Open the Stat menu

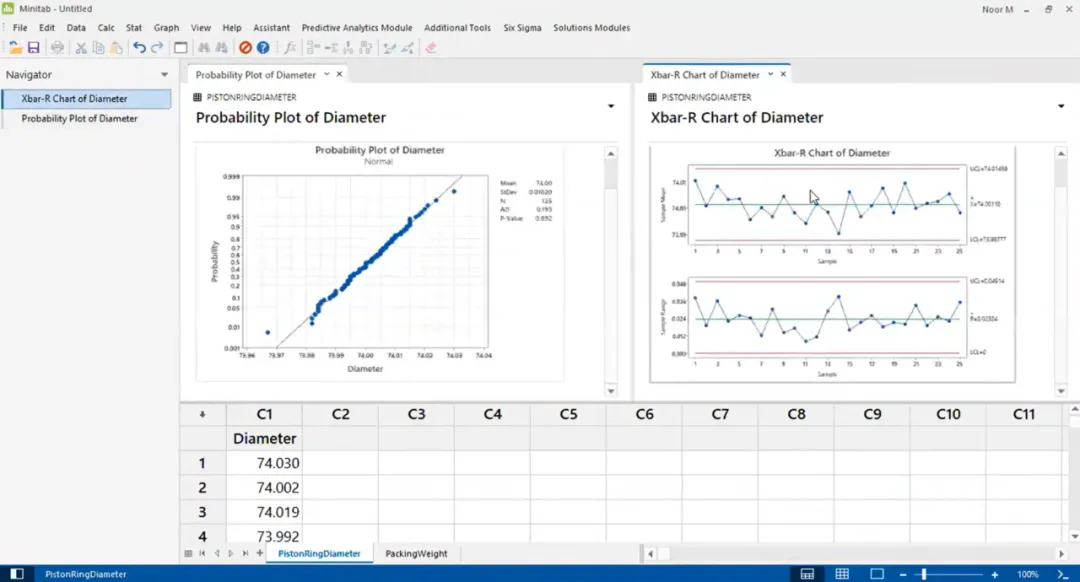(x=134, y=28)
